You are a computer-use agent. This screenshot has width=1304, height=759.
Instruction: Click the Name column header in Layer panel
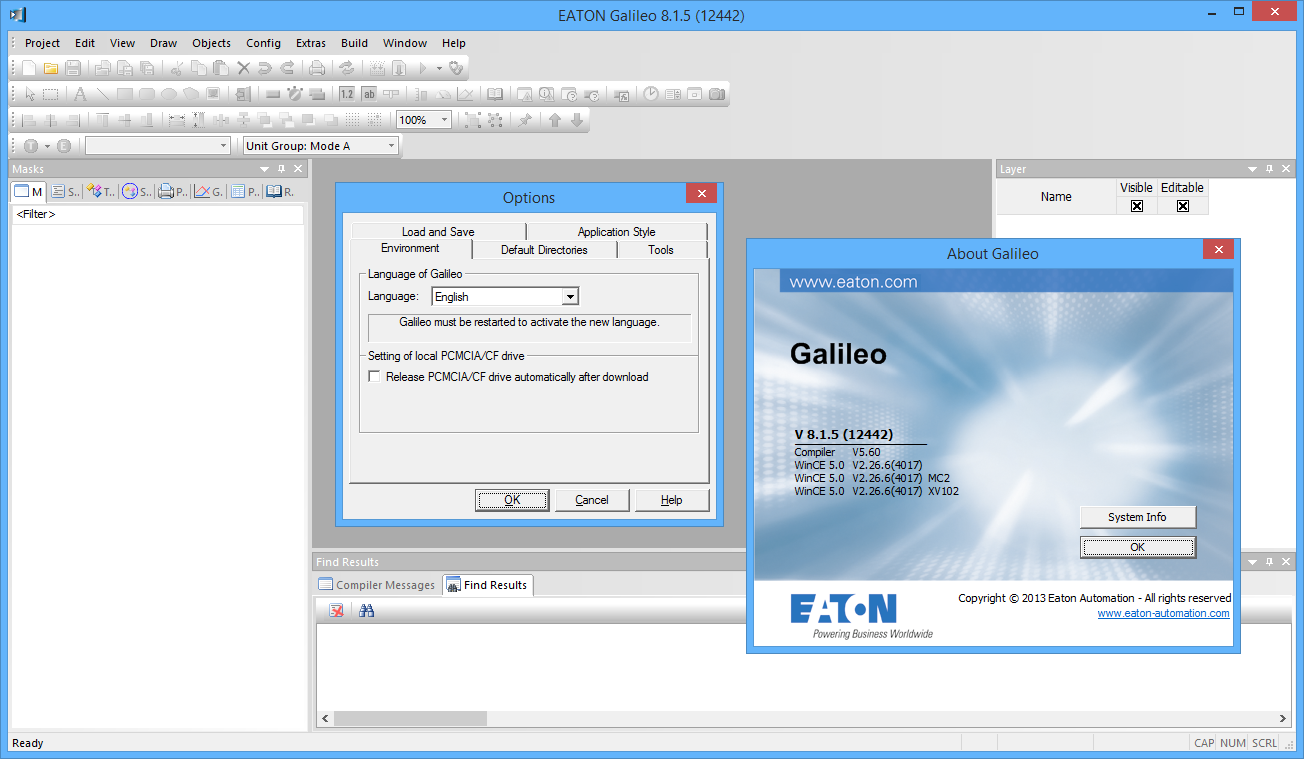coord(1056,197)
